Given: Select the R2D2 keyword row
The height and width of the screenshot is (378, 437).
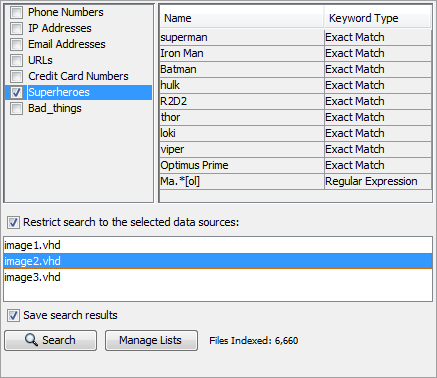Looking at the screenshot, I should click(295, 101).
